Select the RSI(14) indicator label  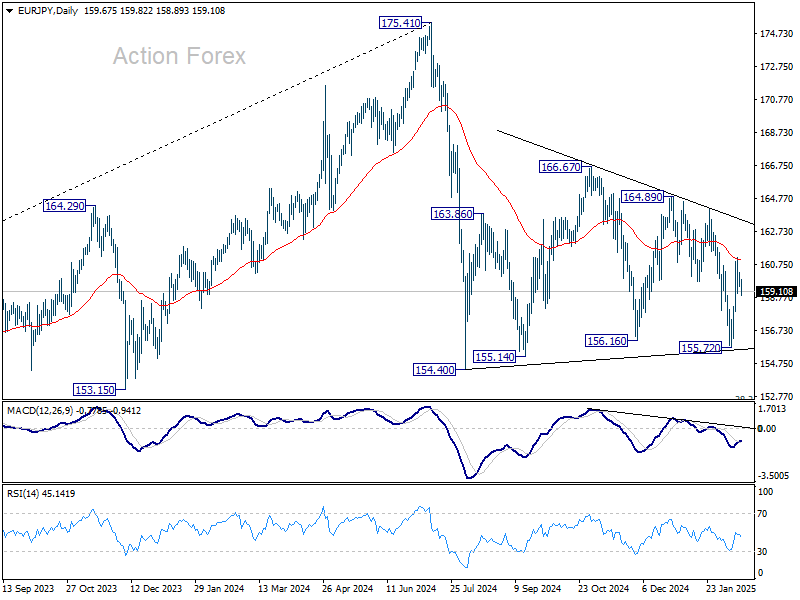point(26,493)
